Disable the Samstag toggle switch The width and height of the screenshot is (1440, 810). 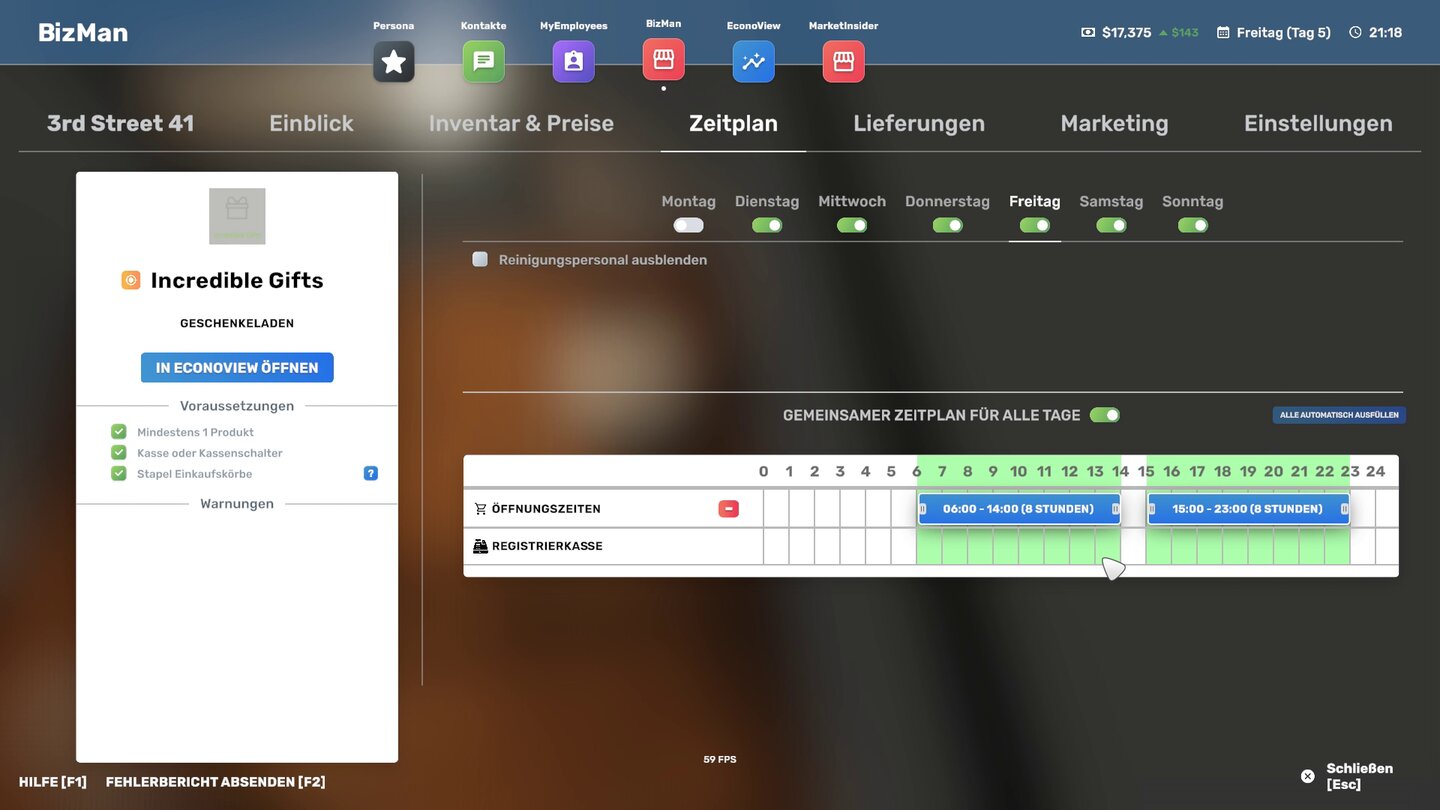point(1111,225)
